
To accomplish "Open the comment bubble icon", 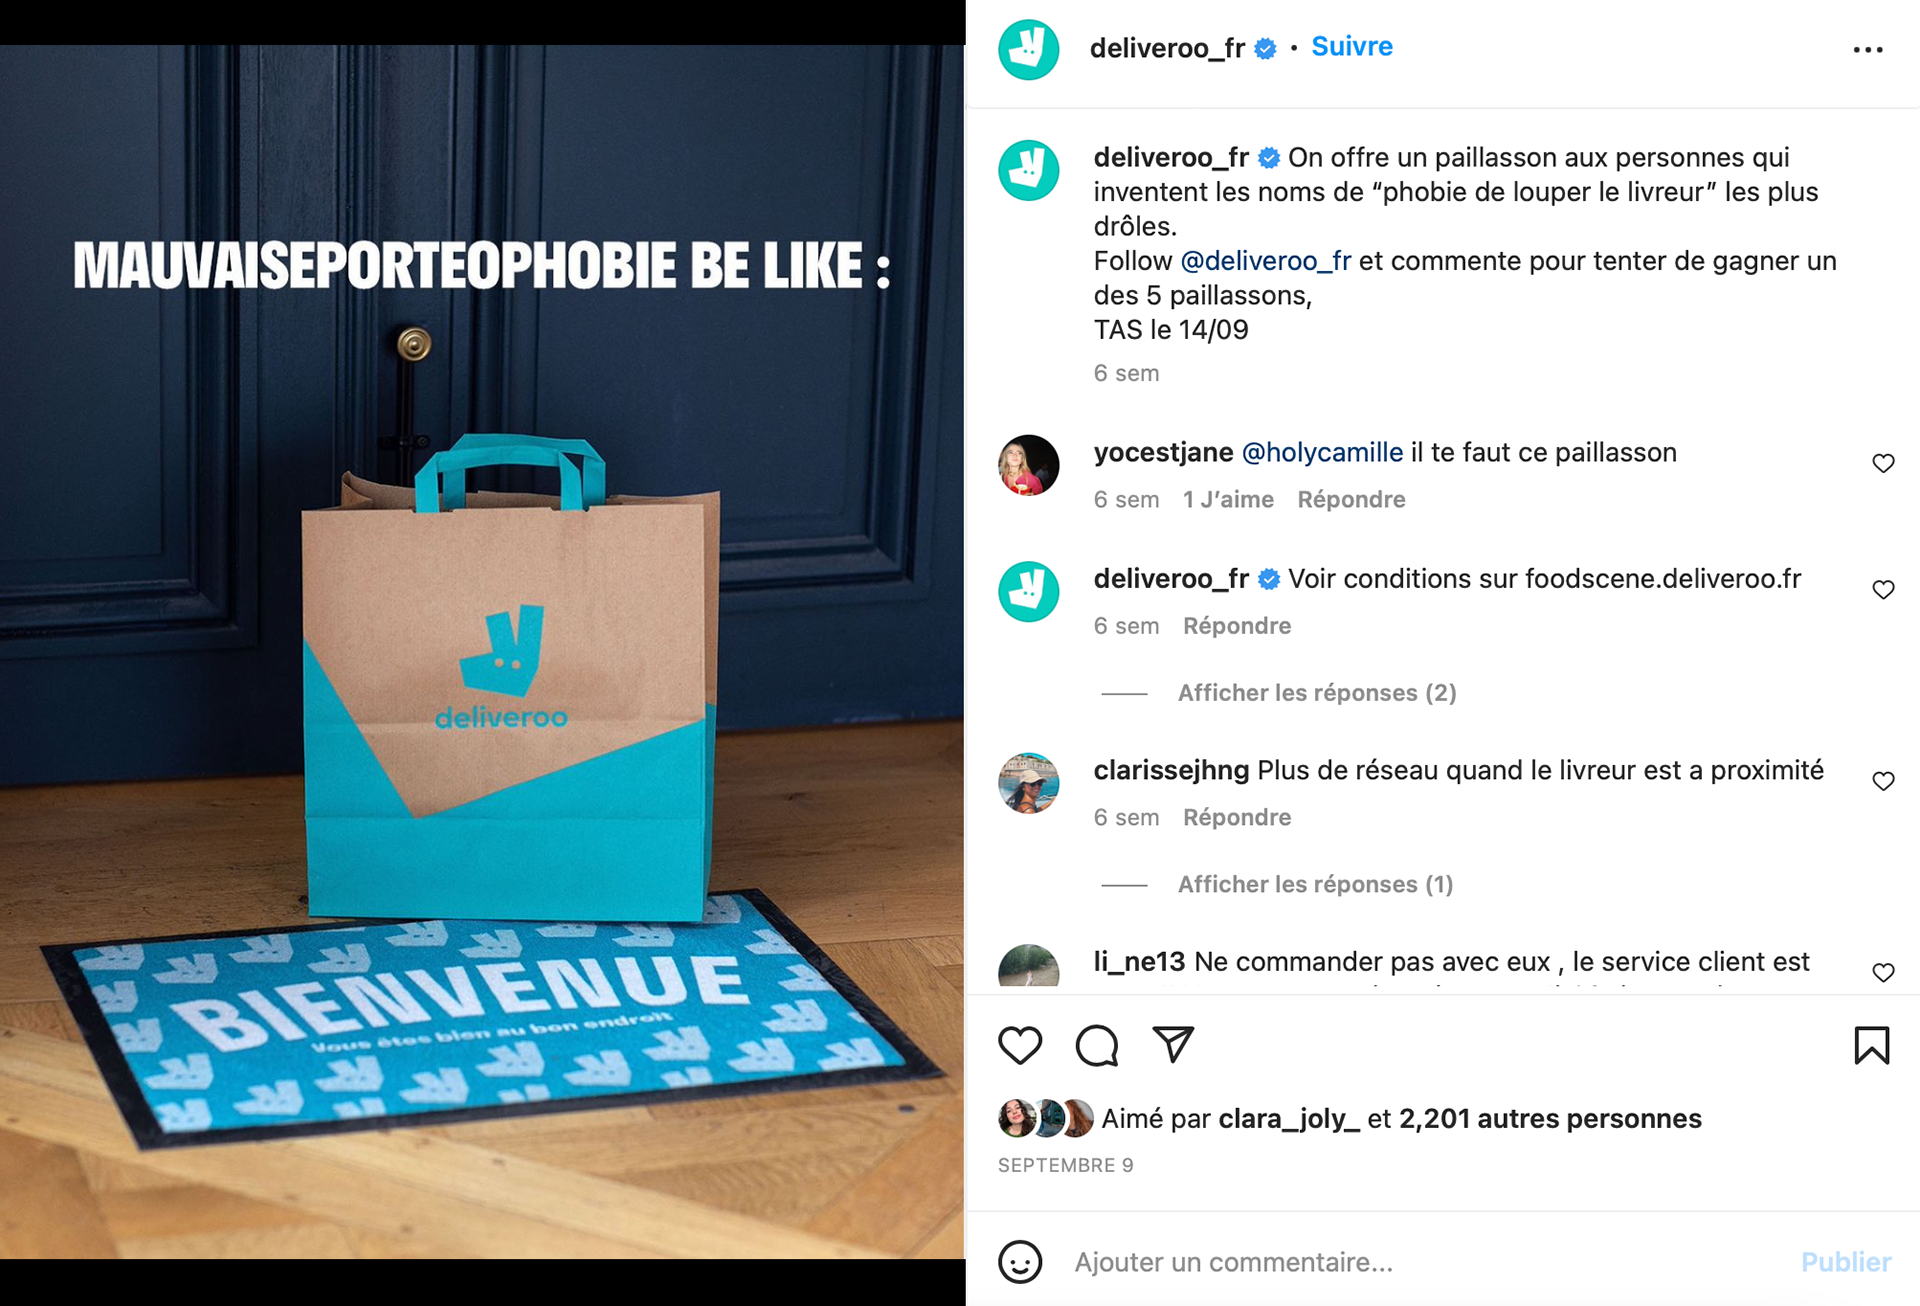I will coord(1097,1045).
